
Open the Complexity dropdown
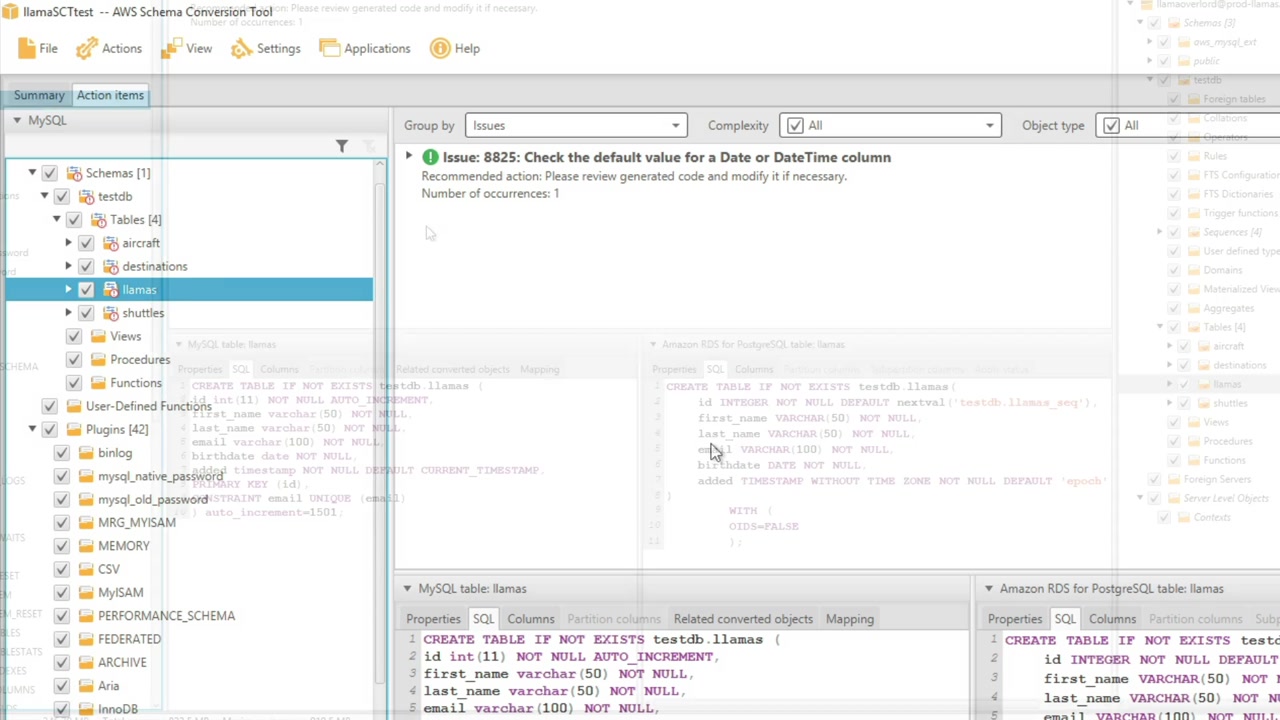(890, 126)
